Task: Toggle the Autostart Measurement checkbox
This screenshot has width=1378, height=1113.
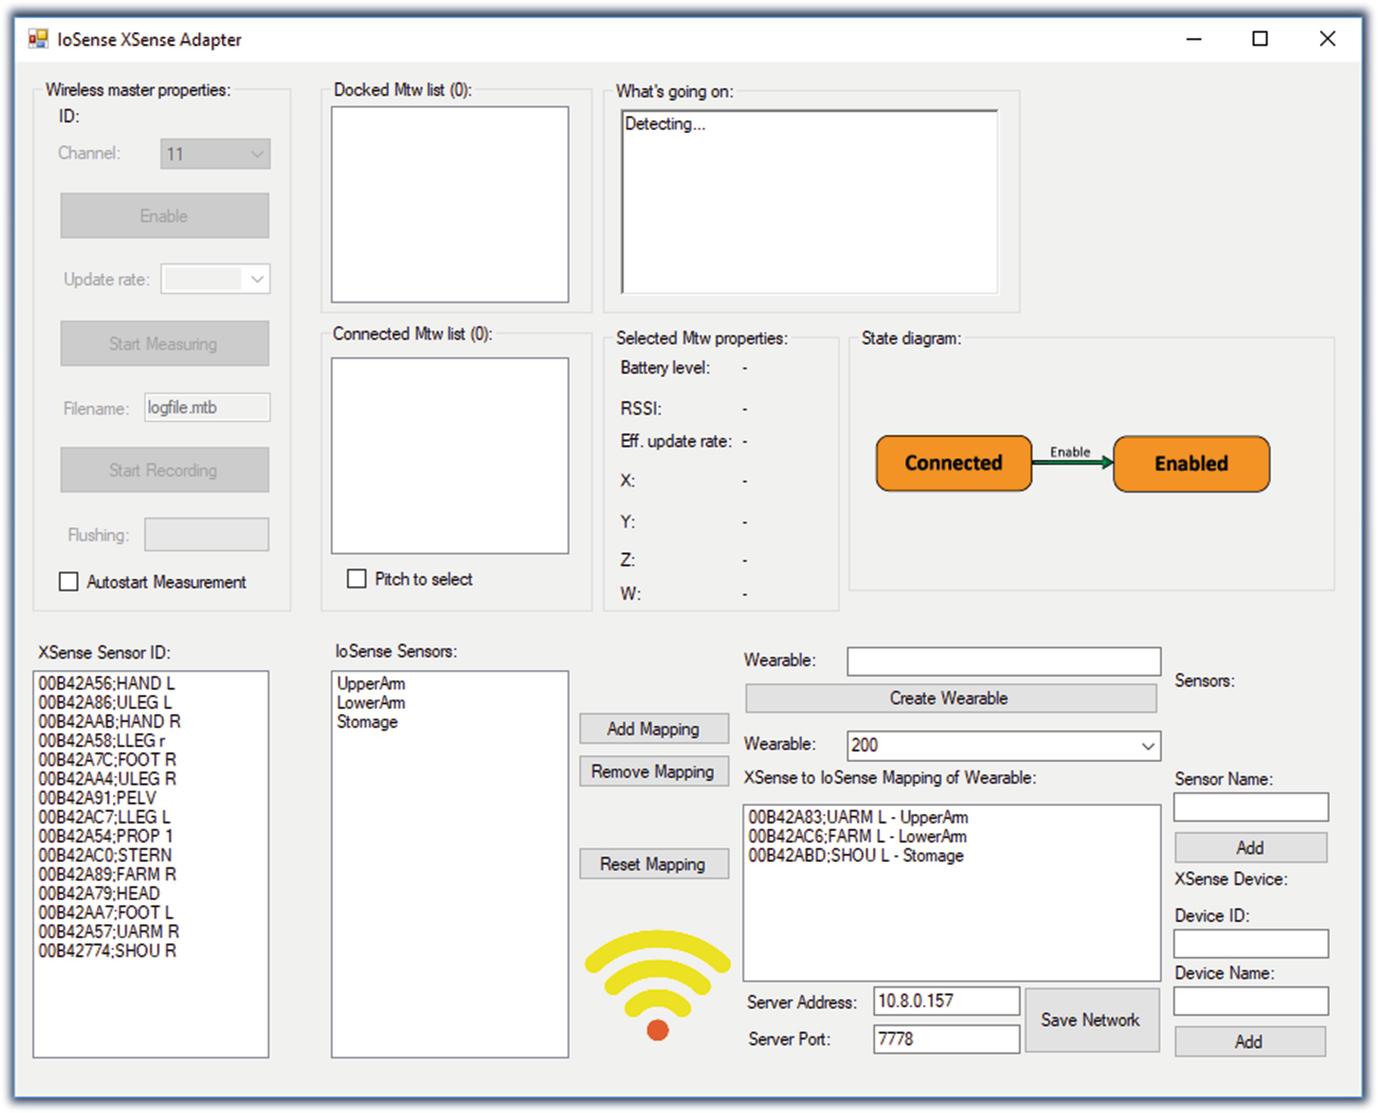Action: pos(68,582)
